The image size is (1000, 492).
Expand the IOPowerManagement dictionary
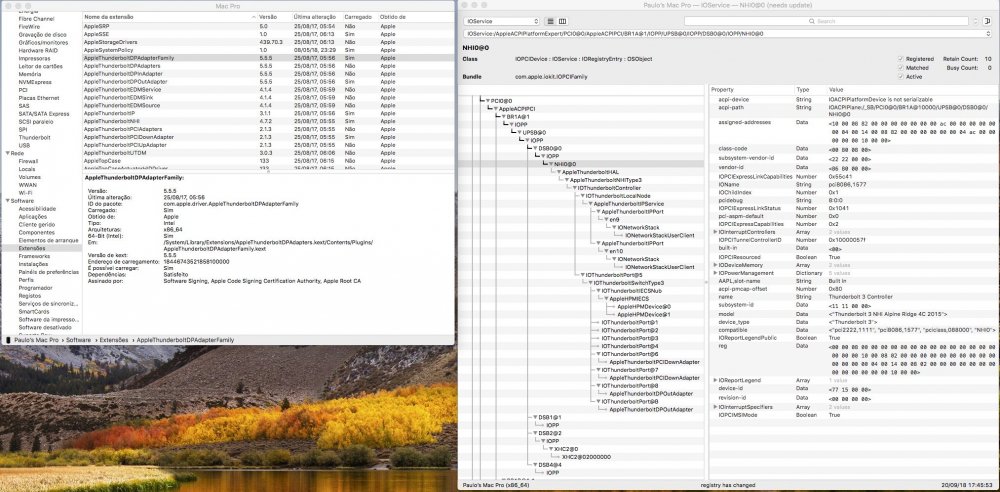(715, 273)
